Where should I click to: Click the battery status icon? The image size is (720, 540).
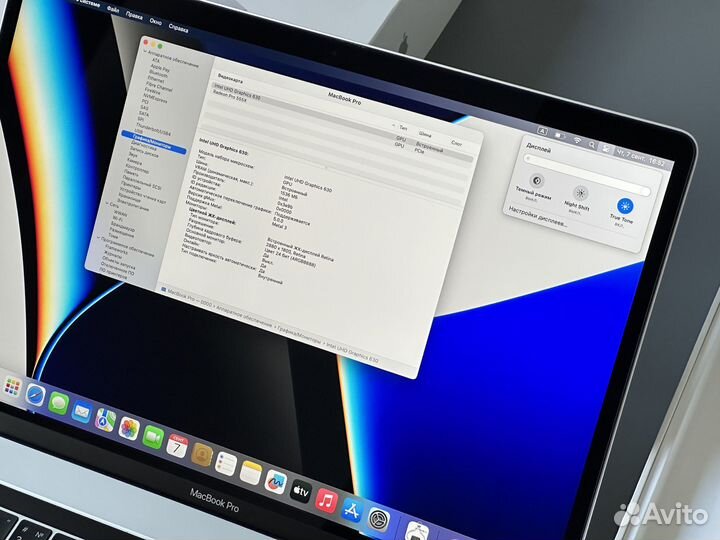point(559,136)
